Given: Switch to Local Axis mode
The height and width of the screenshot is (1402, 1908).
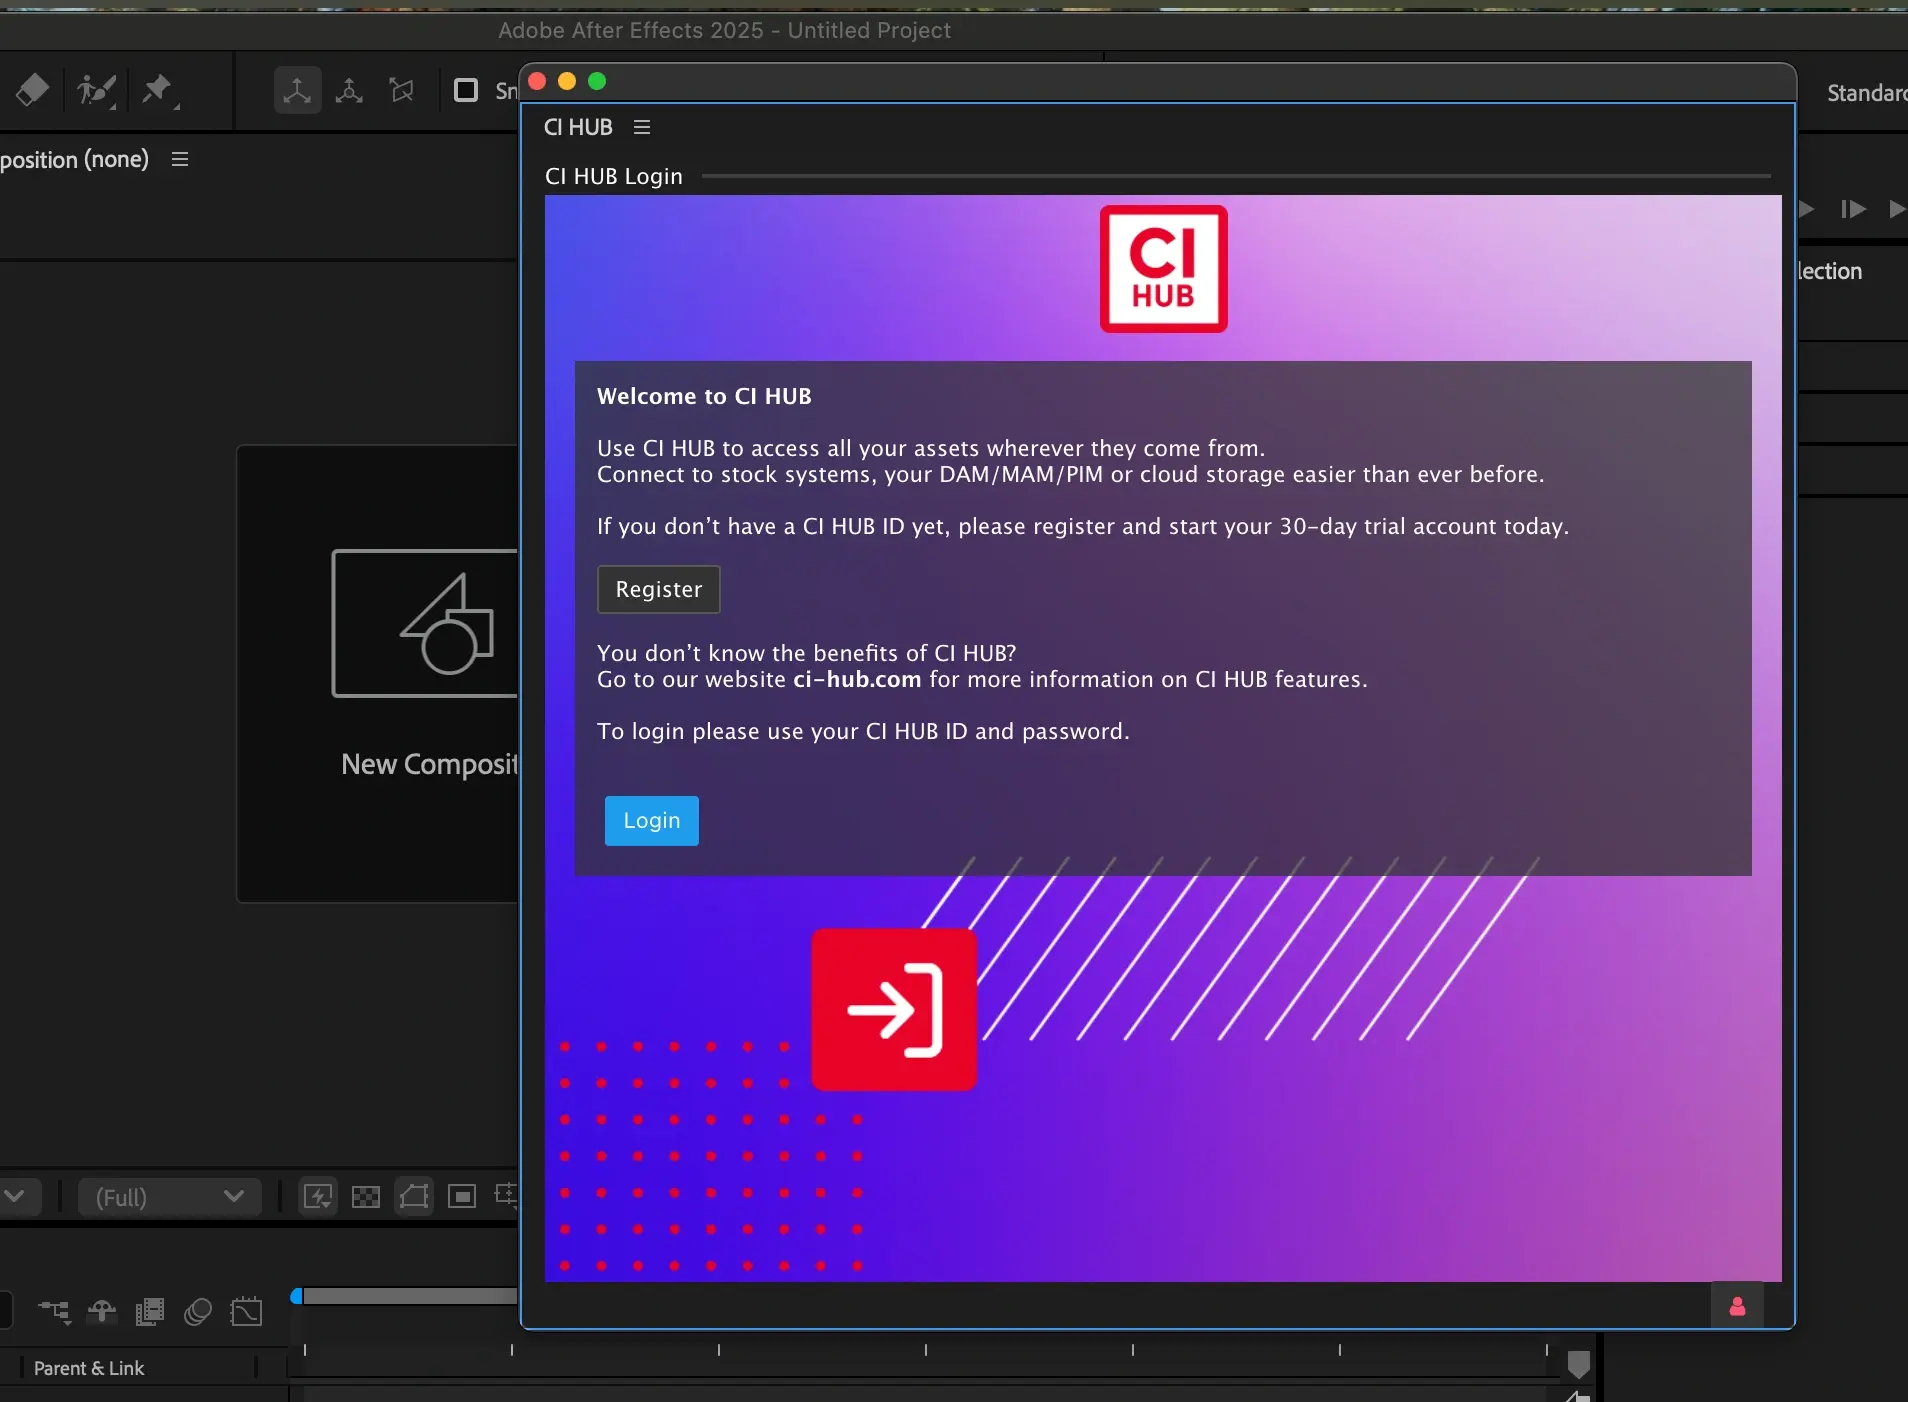Looking at the screenshot, I should pyautogui.click(x=297, y=91).
